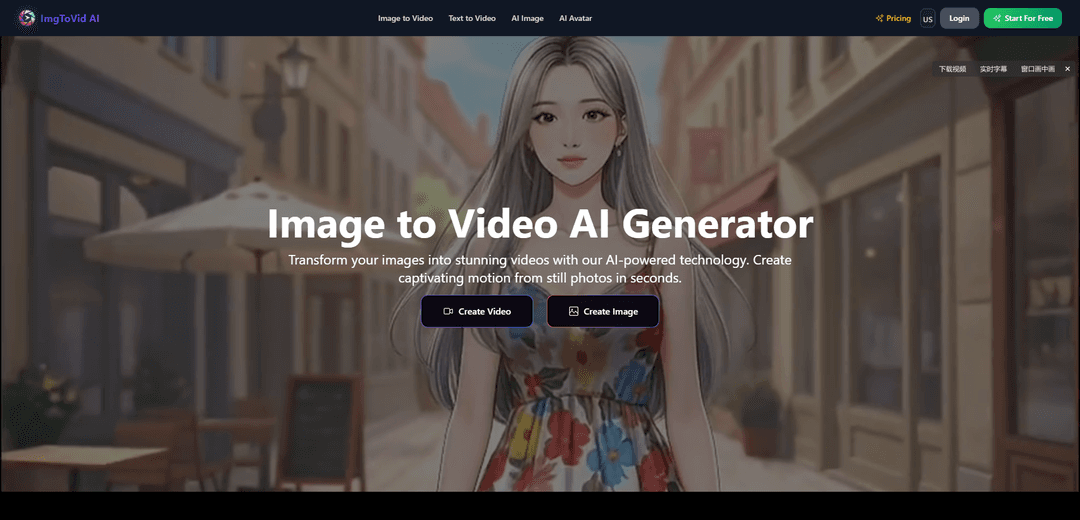Click 窗口画中画 in the video overlay bar
Image resolution: width=1080 pixels, height=520 pixels.
(x=1037, y=69)
